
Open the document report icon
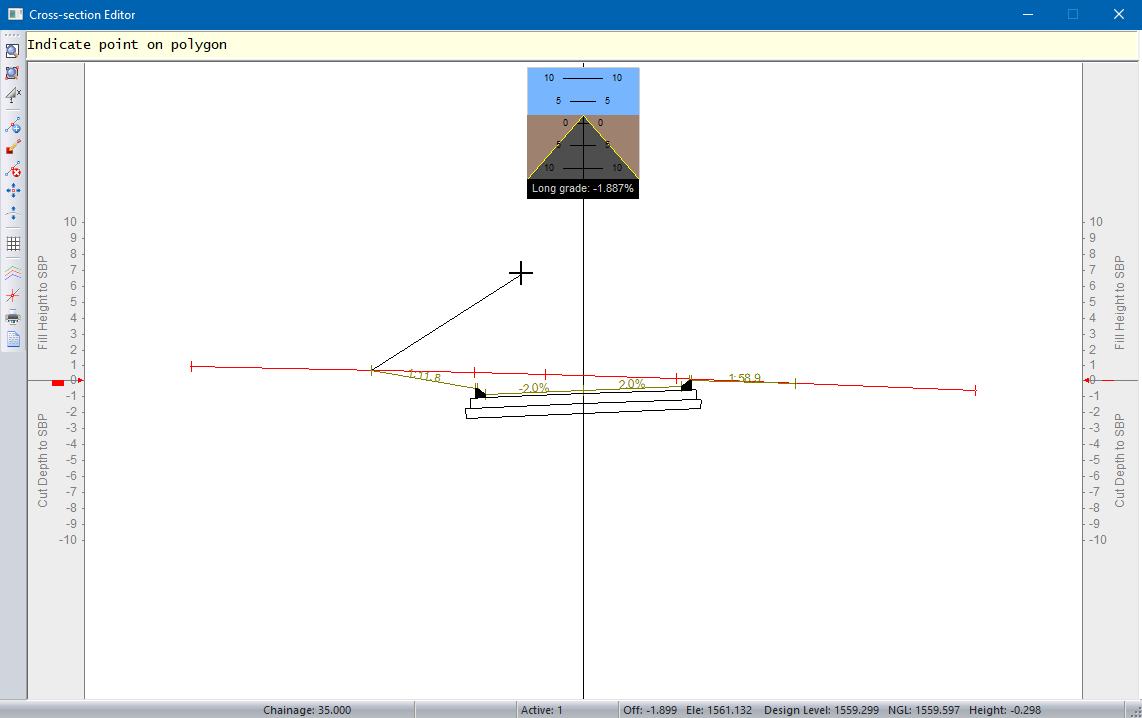coord(13,339)
